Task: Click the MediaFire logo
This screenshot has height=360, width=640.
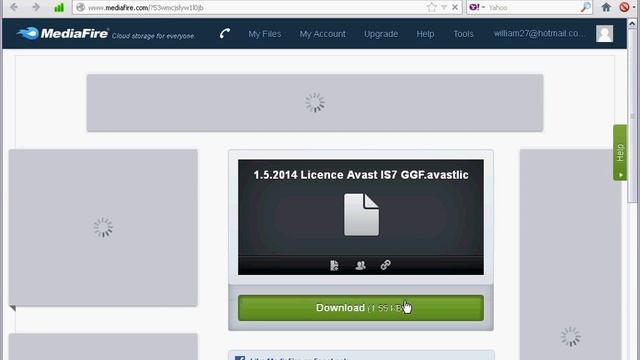Action: [x=63, y=33]
